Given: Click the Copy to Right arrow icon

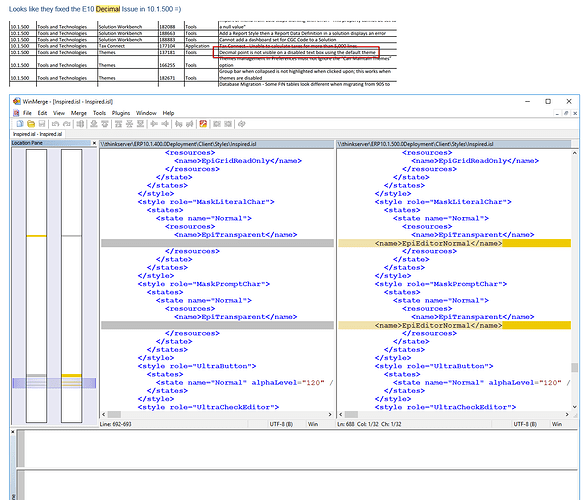Looking at the screenshot, I should (154, 124).
